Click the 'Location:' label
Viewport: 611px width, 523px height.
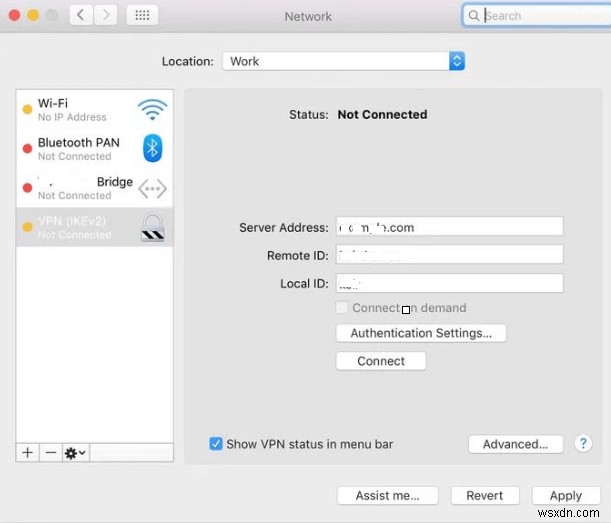coord(187,62)
